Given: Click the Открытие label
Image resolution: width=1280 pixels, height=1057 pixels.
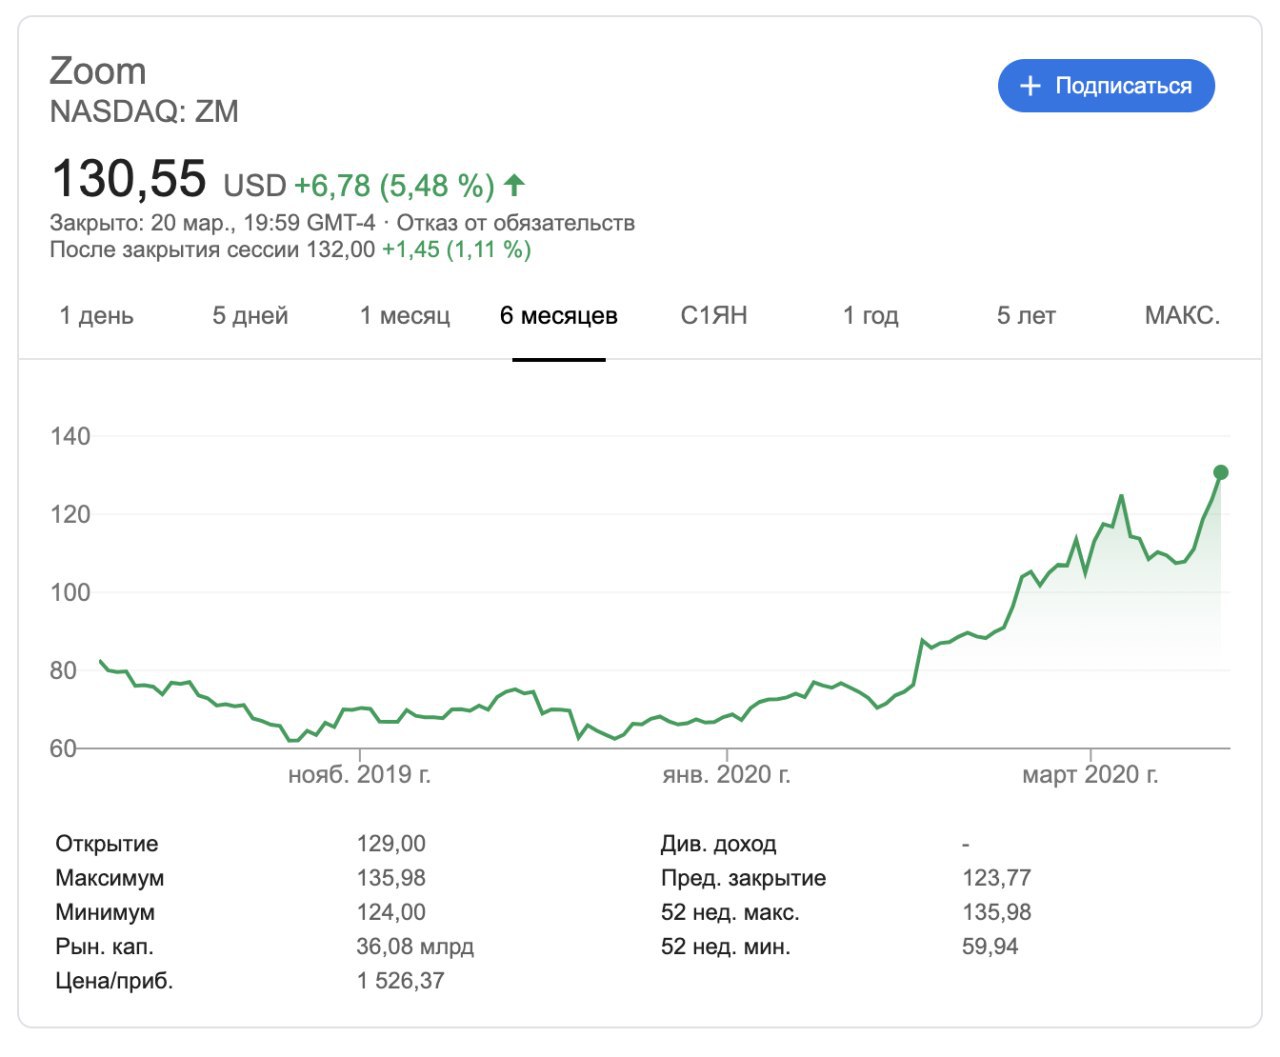Looking at the screenshot, I should (107, 844).
